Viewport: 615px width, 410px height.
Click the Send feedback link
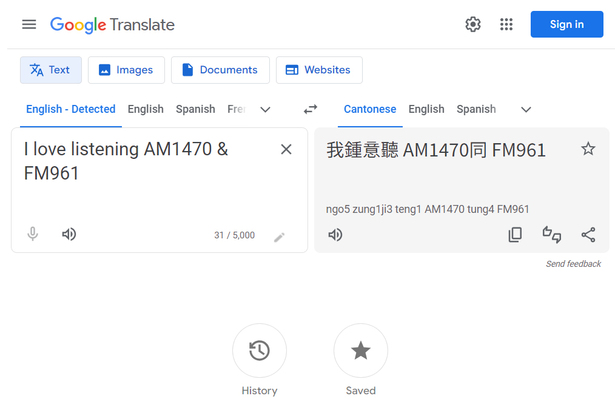pos(573,264)
